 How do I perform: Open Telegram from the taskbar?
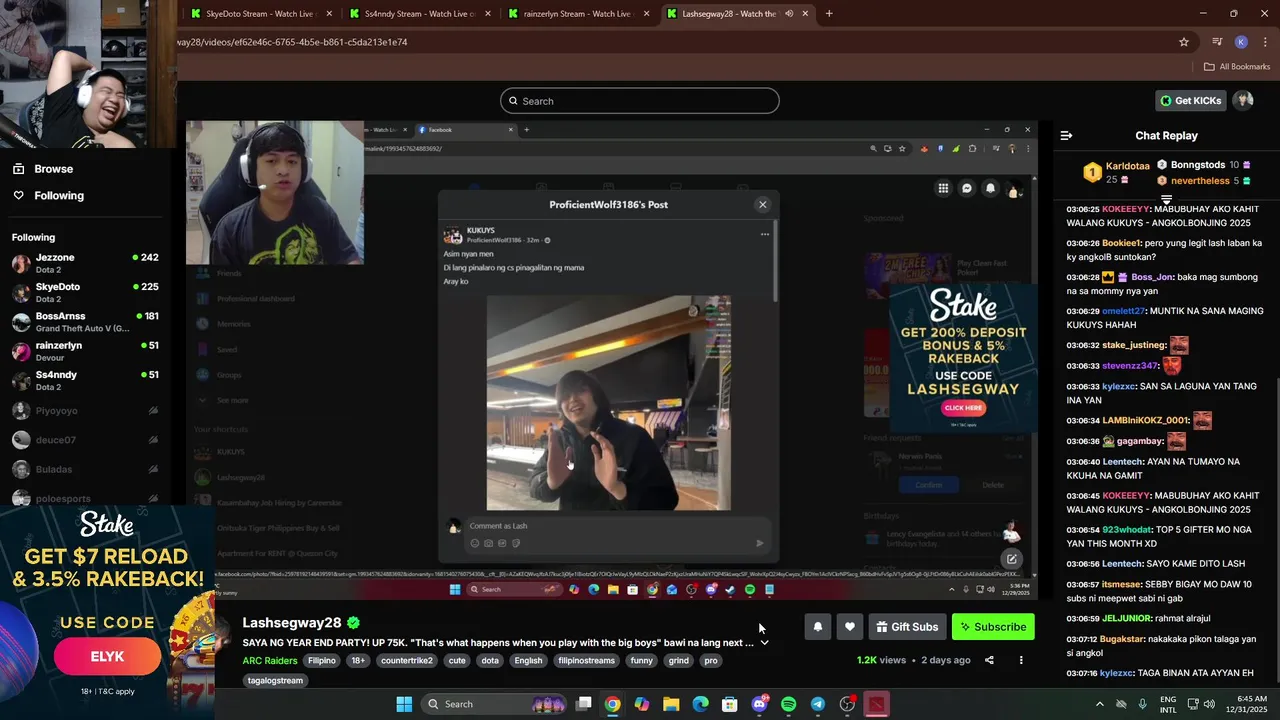pyautogui.click(x=818, y=704)
